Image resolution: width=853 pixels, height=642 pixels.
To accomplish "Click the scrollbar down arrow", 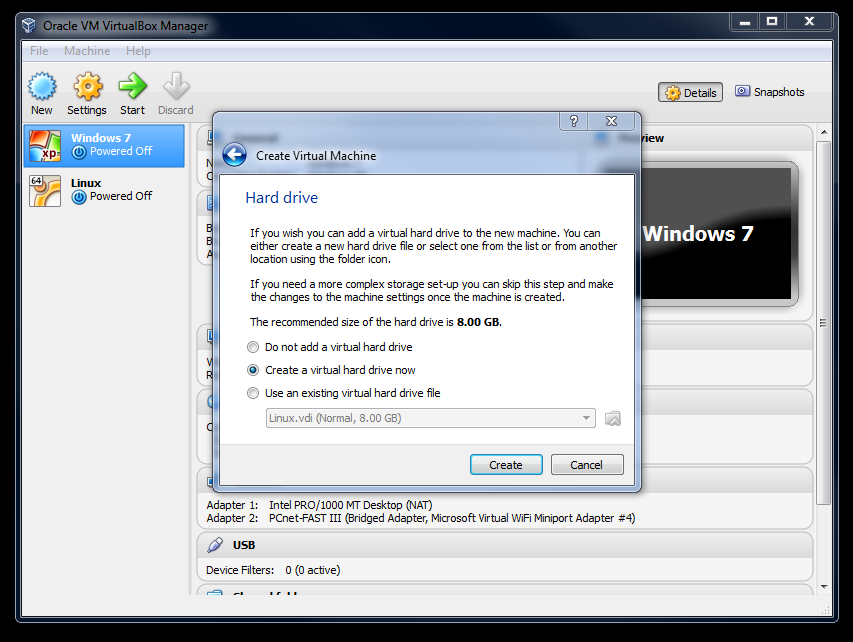I will [824, 587].
